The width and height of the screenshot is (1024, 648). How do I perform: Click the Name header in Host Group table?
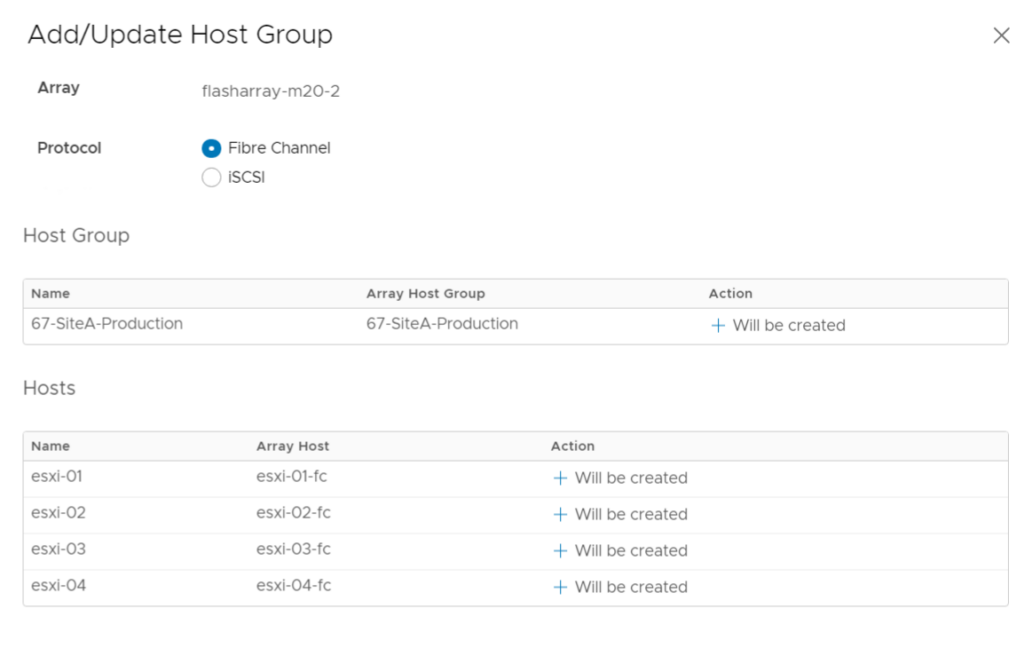coord(50,294)
